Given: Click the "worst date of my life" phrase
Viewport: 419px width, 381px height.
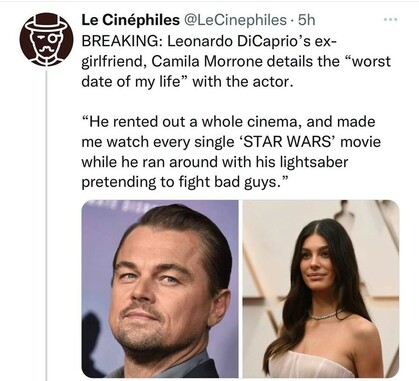Looking at the screenshot, I should pos(236,72).
